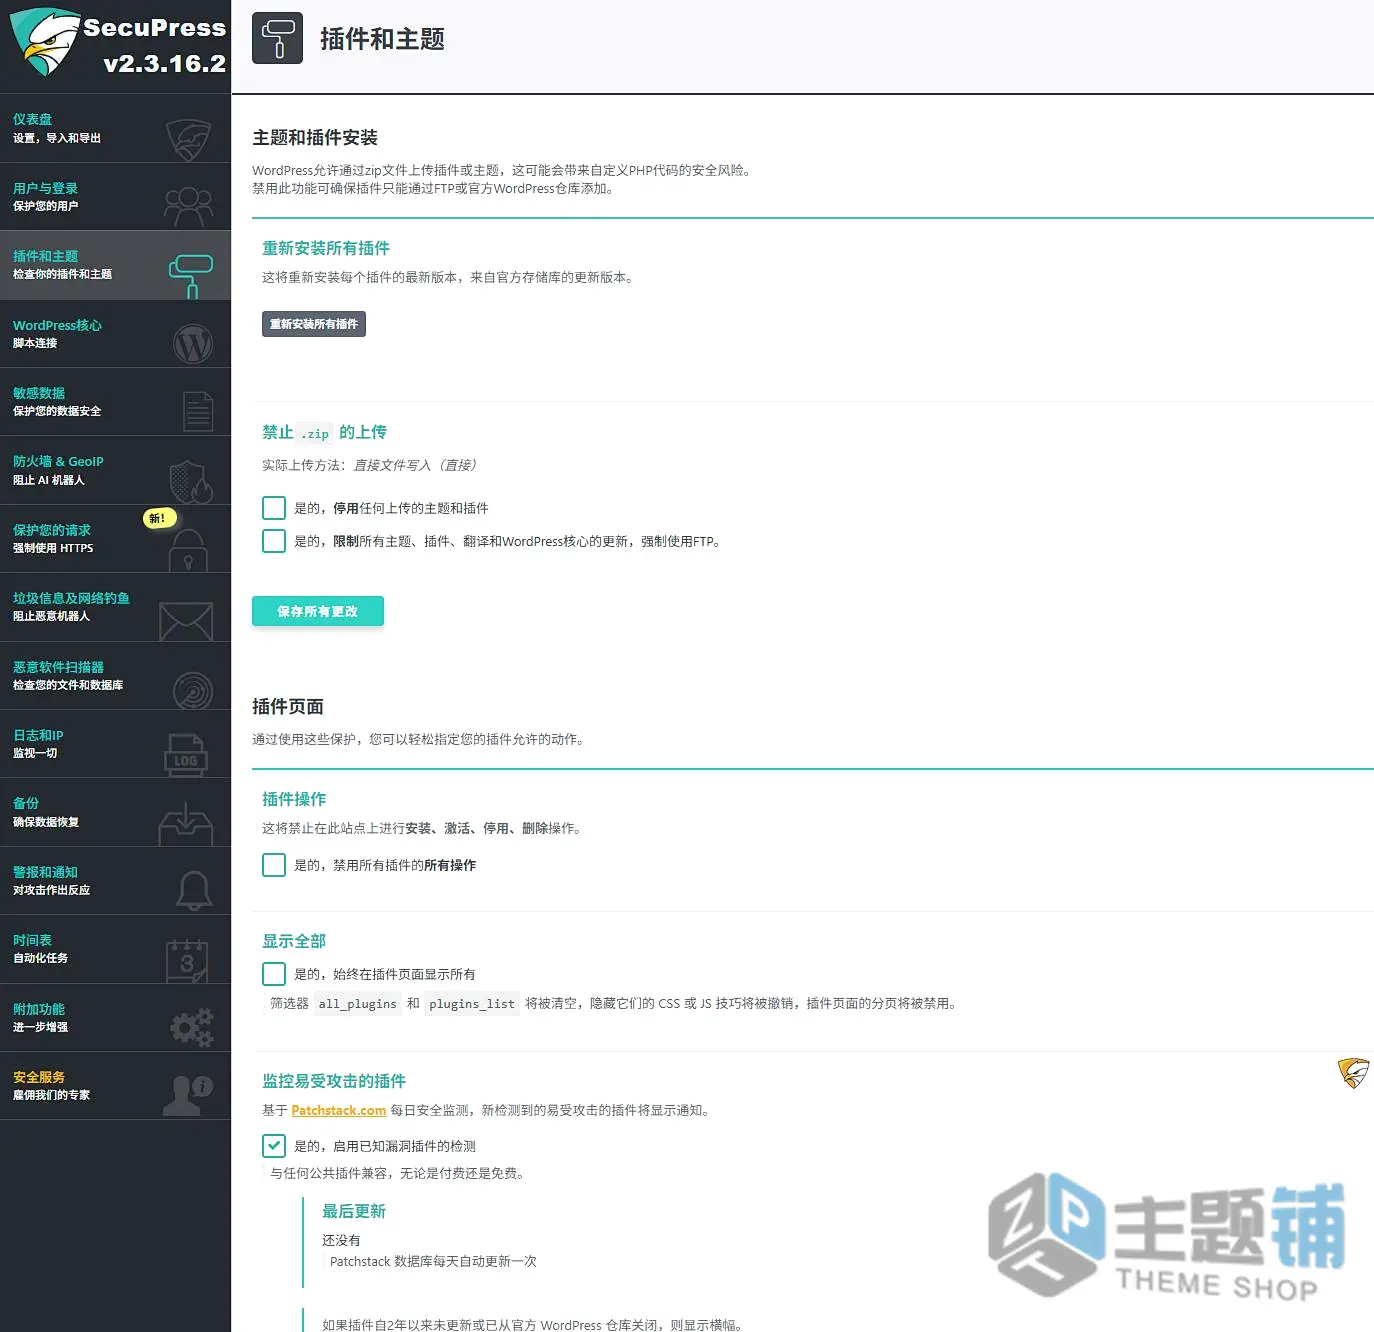Viewport: 1374px width, 1332px height.
Task: Click the users group icon
Action: coord(188,207)
